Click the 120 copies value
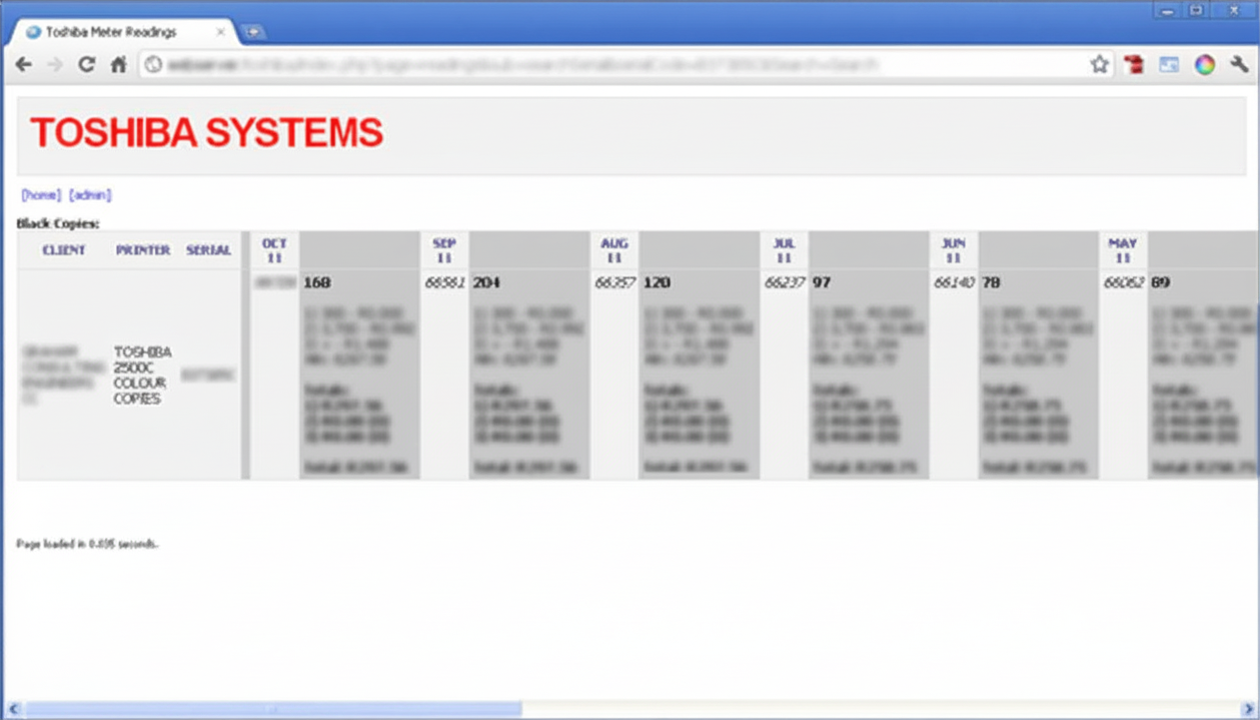 click(x=657, y=283)
